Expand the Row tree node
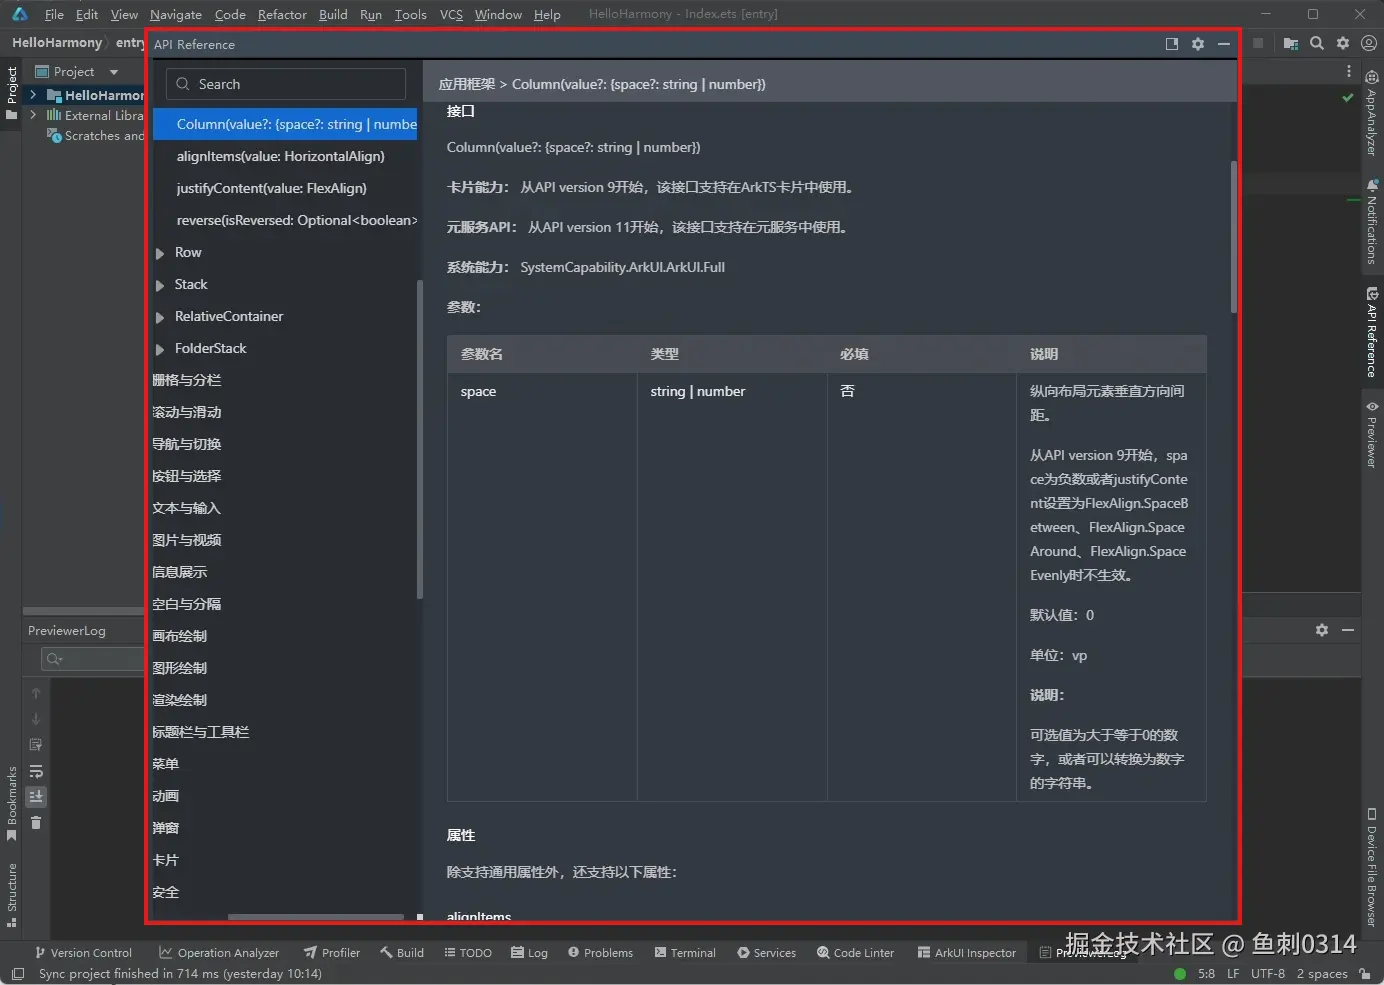This screenshot has height=985, width=1384. [160, 253]
